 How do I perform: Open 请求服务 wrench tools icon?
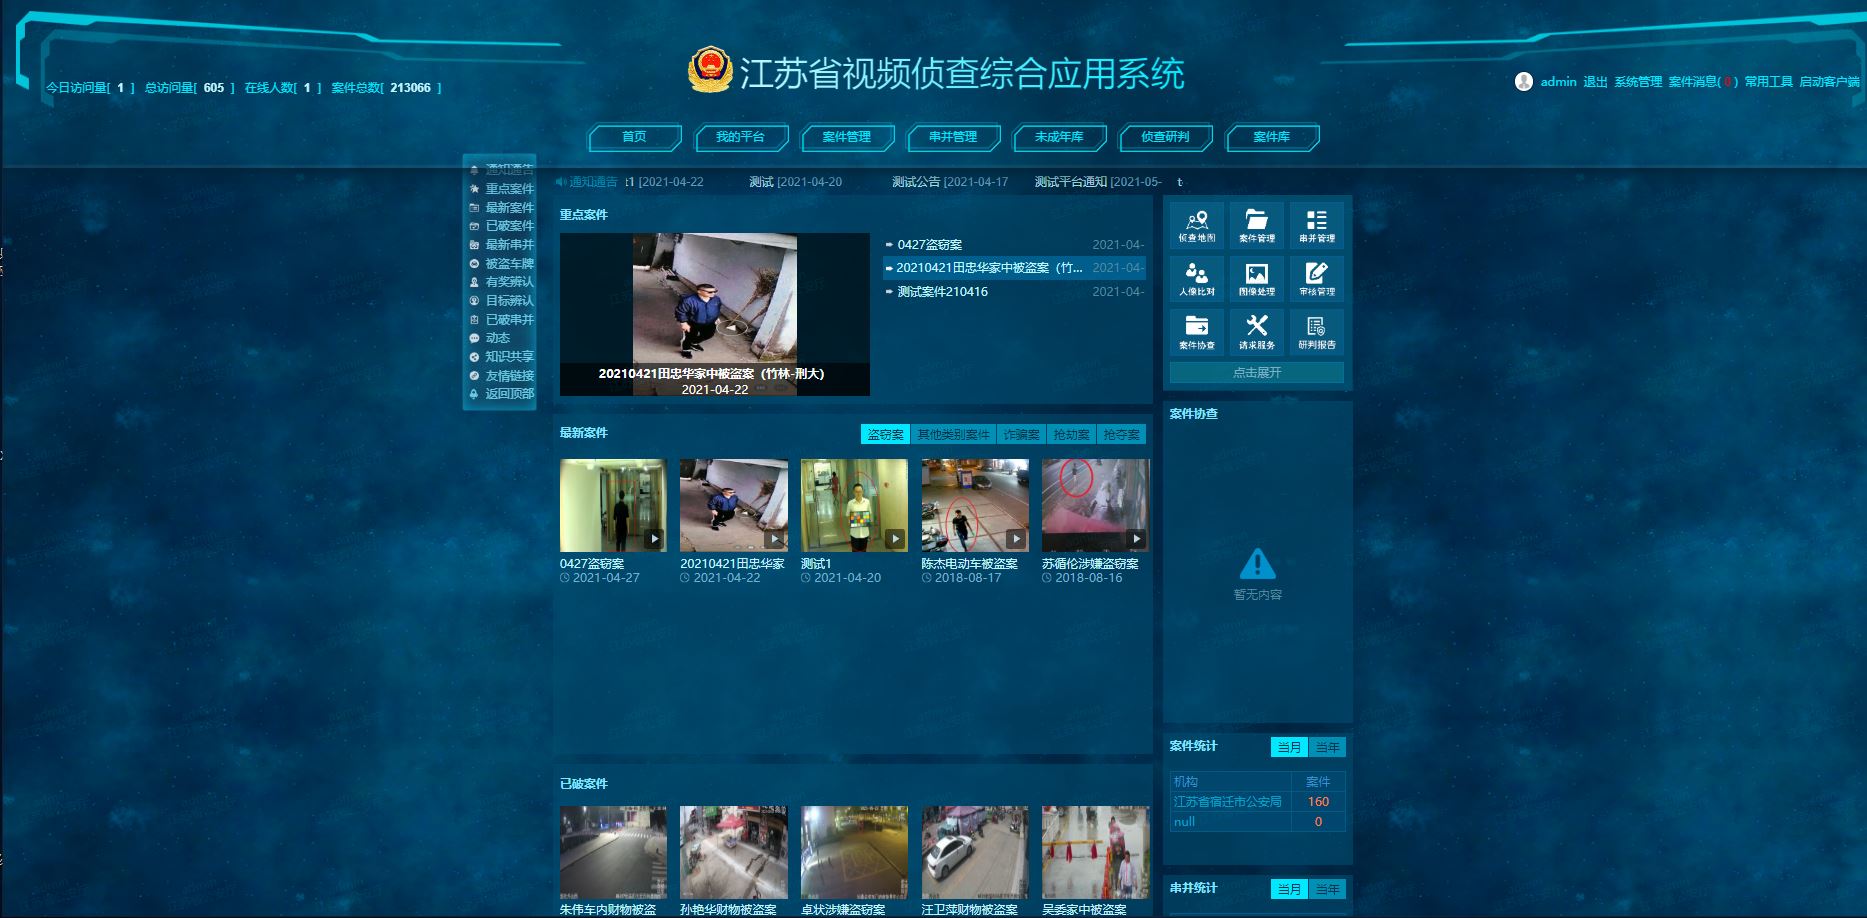pyautogui.click(x=1256, y=331)
